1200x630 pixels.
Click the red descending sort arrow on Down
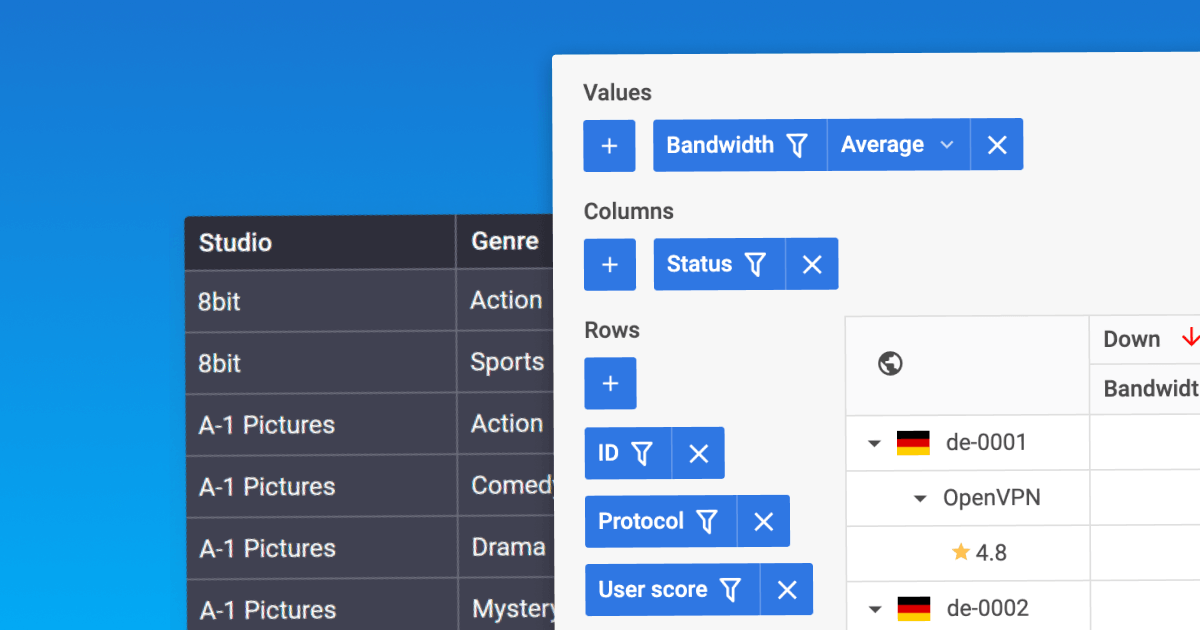[1192, 339]
